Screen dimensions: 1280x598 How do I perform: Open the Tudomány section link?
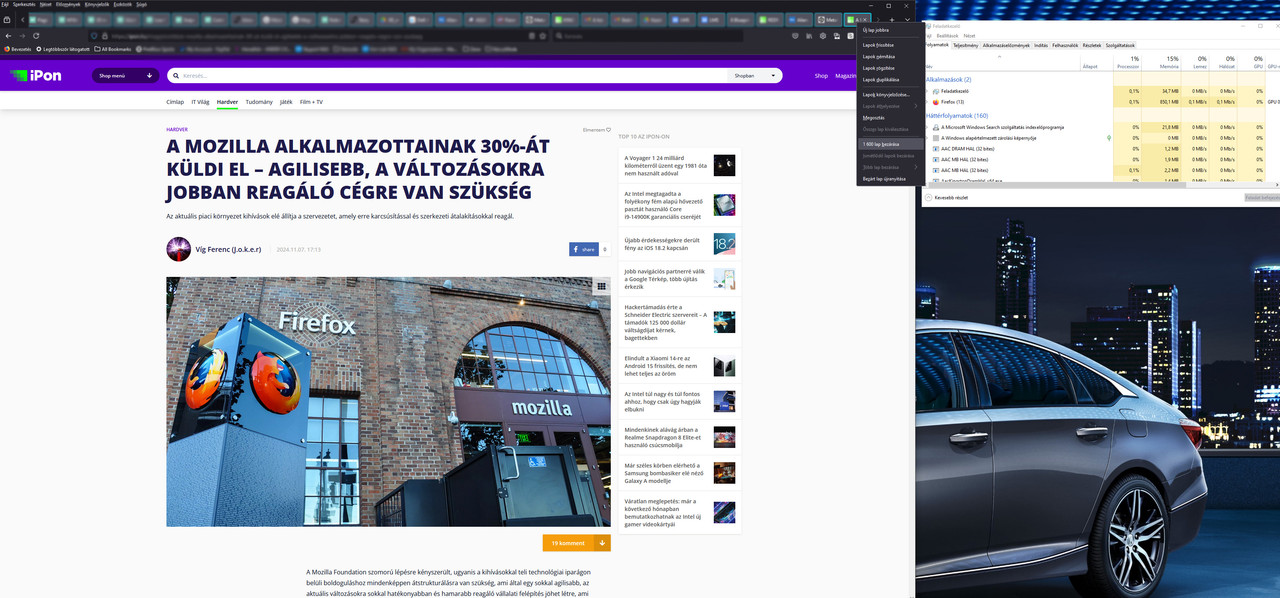pos(259,102)
